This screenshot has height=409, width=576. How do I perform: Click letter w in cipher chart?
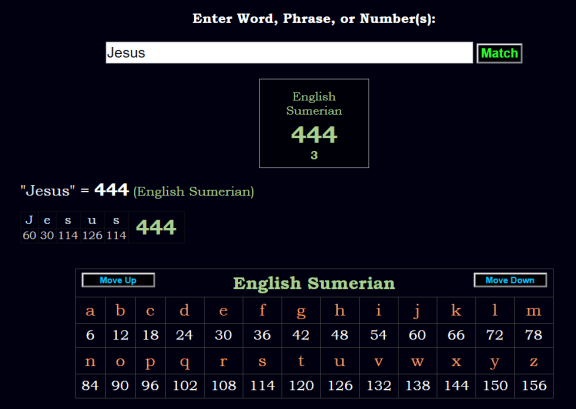click(417, 361)
